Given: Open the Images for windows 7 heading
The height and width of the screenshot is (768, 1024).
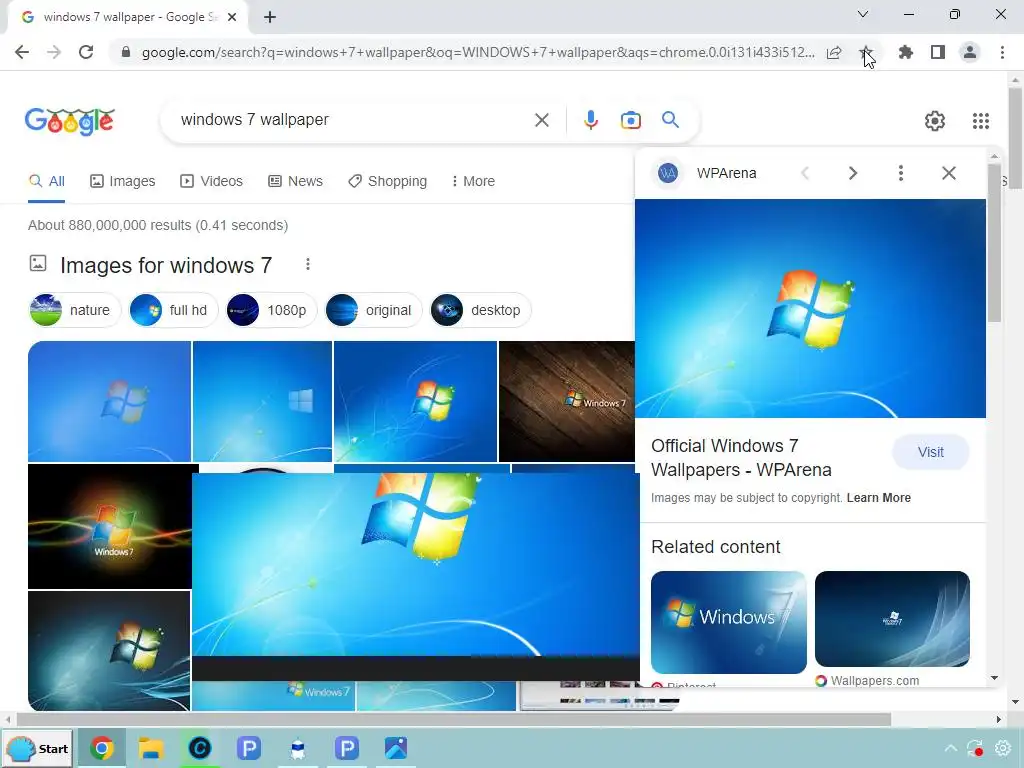Looking at the screenshot, I should [x=166, y=265].
